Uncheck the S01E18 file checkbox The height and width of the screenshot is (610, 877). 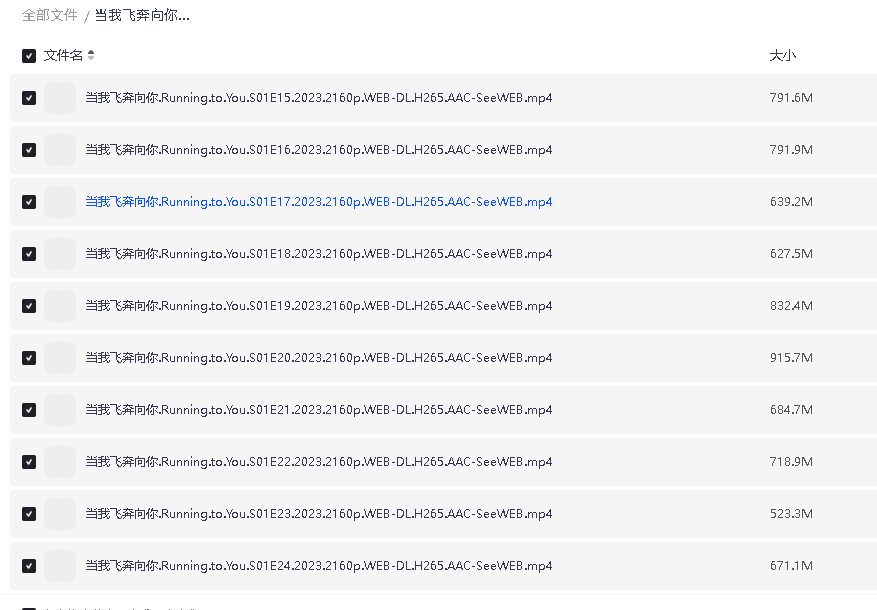(x=29, y=254)
